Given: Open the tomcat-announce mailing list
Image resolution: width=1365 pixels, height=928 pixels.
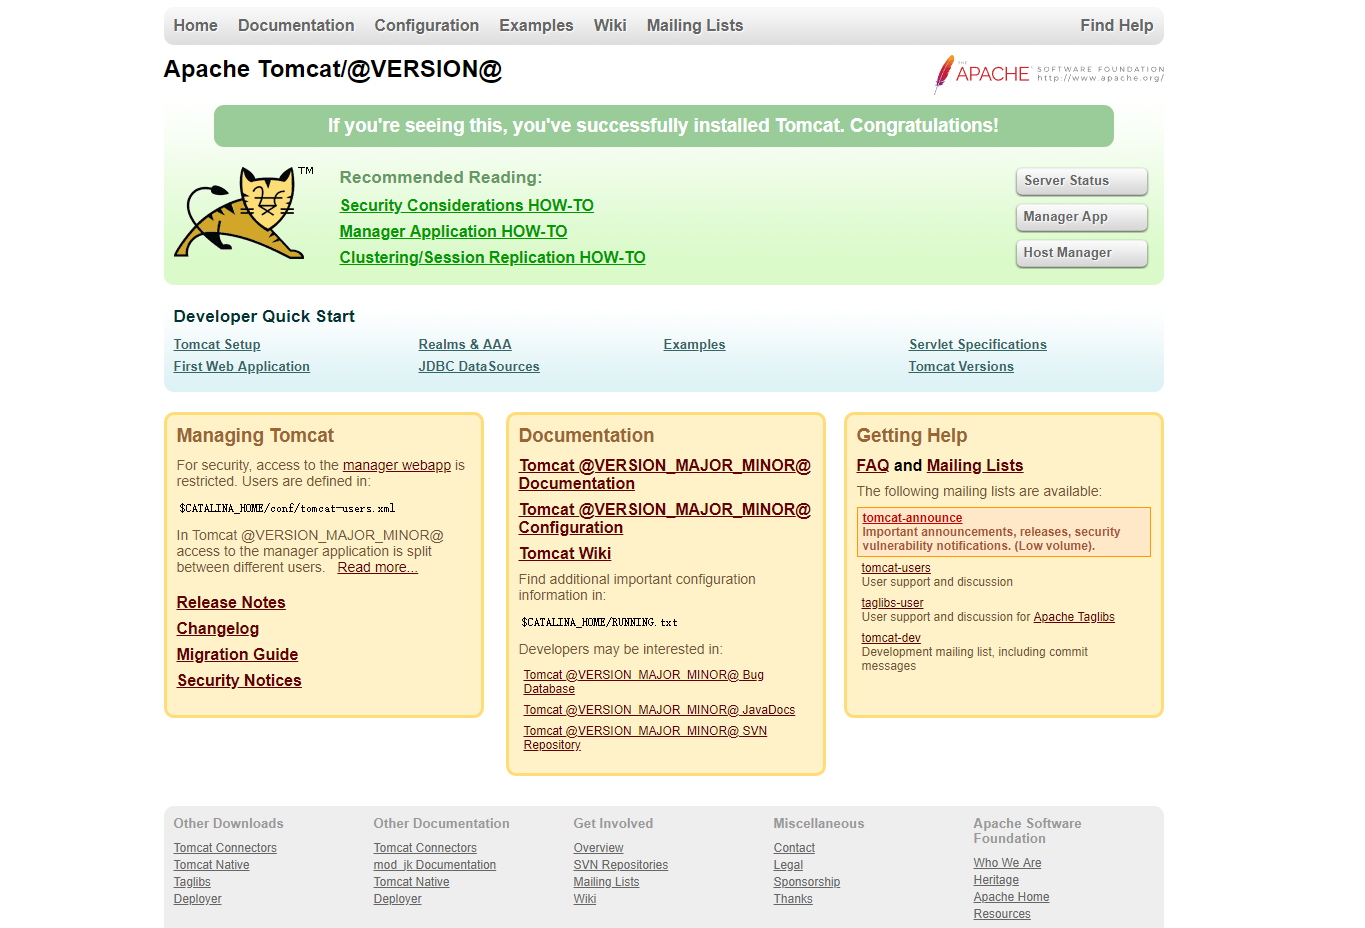Looking at the screenshot, I should click(x=912, y=518).
